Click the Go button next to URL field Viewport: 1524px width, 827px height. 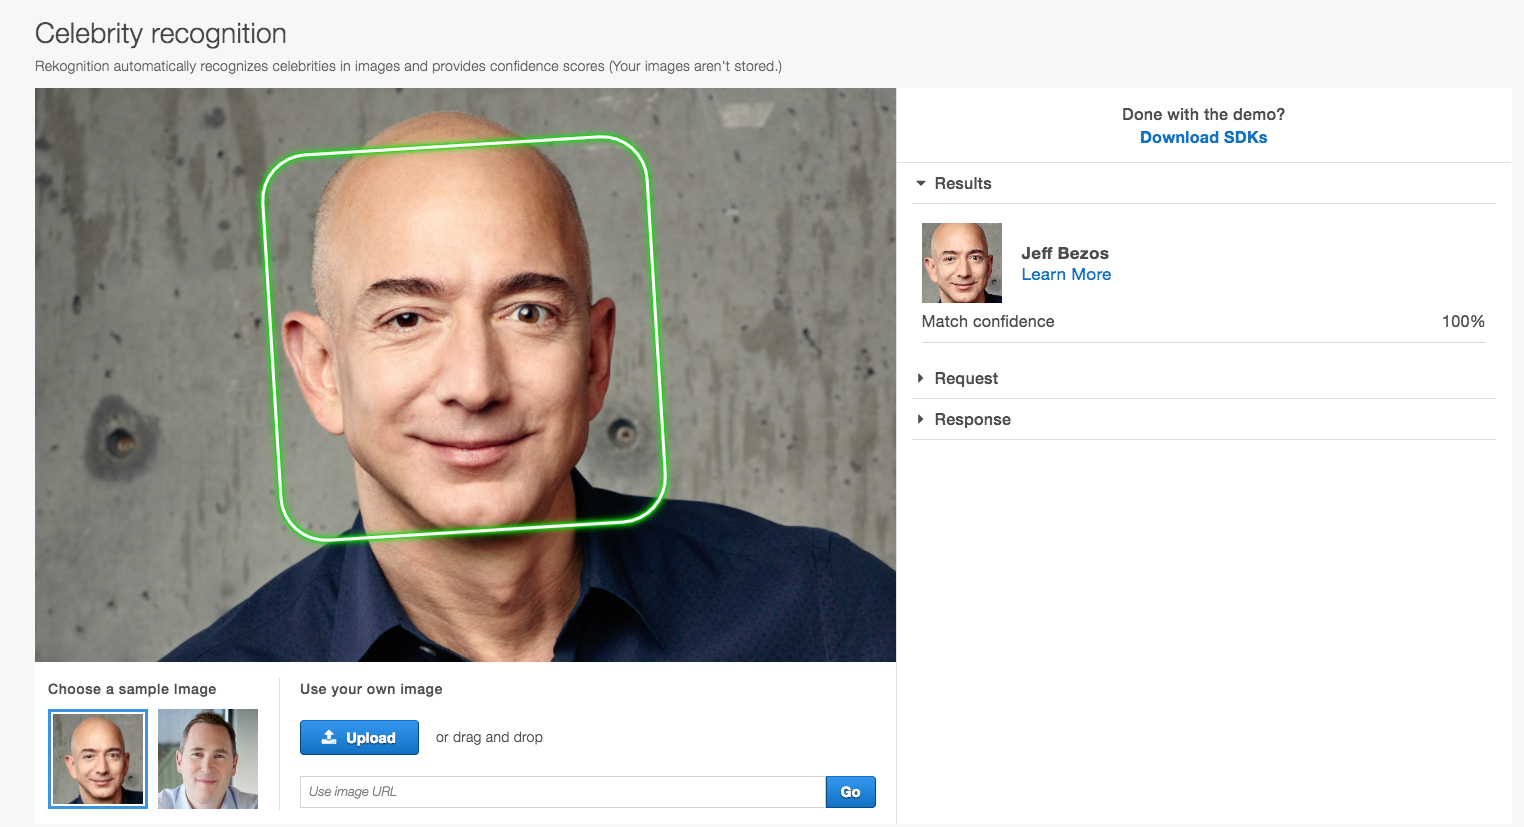pyautogui.click(x=850, y=792)
